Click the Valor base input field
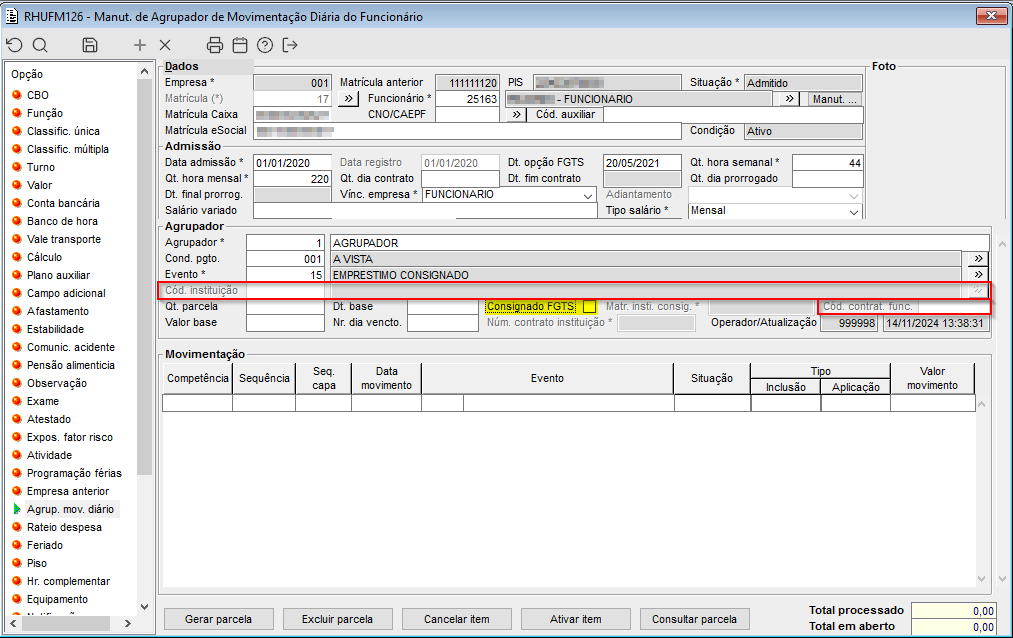Image resolution: width=1013 pixels, height=638 pixels. [x=285, y=323]
